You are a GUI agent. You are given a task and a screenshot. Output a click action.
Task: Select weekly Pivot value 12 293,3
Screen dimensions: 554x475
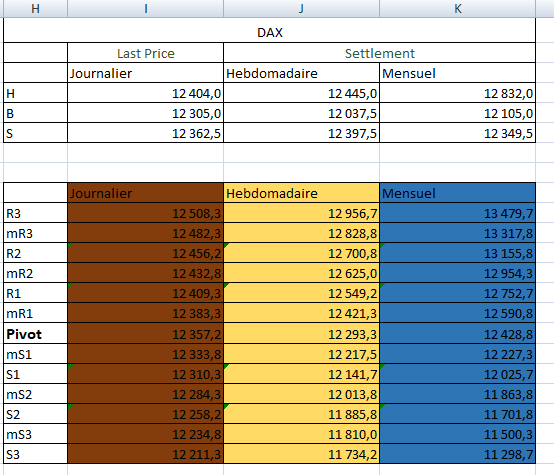click(301, 333)
